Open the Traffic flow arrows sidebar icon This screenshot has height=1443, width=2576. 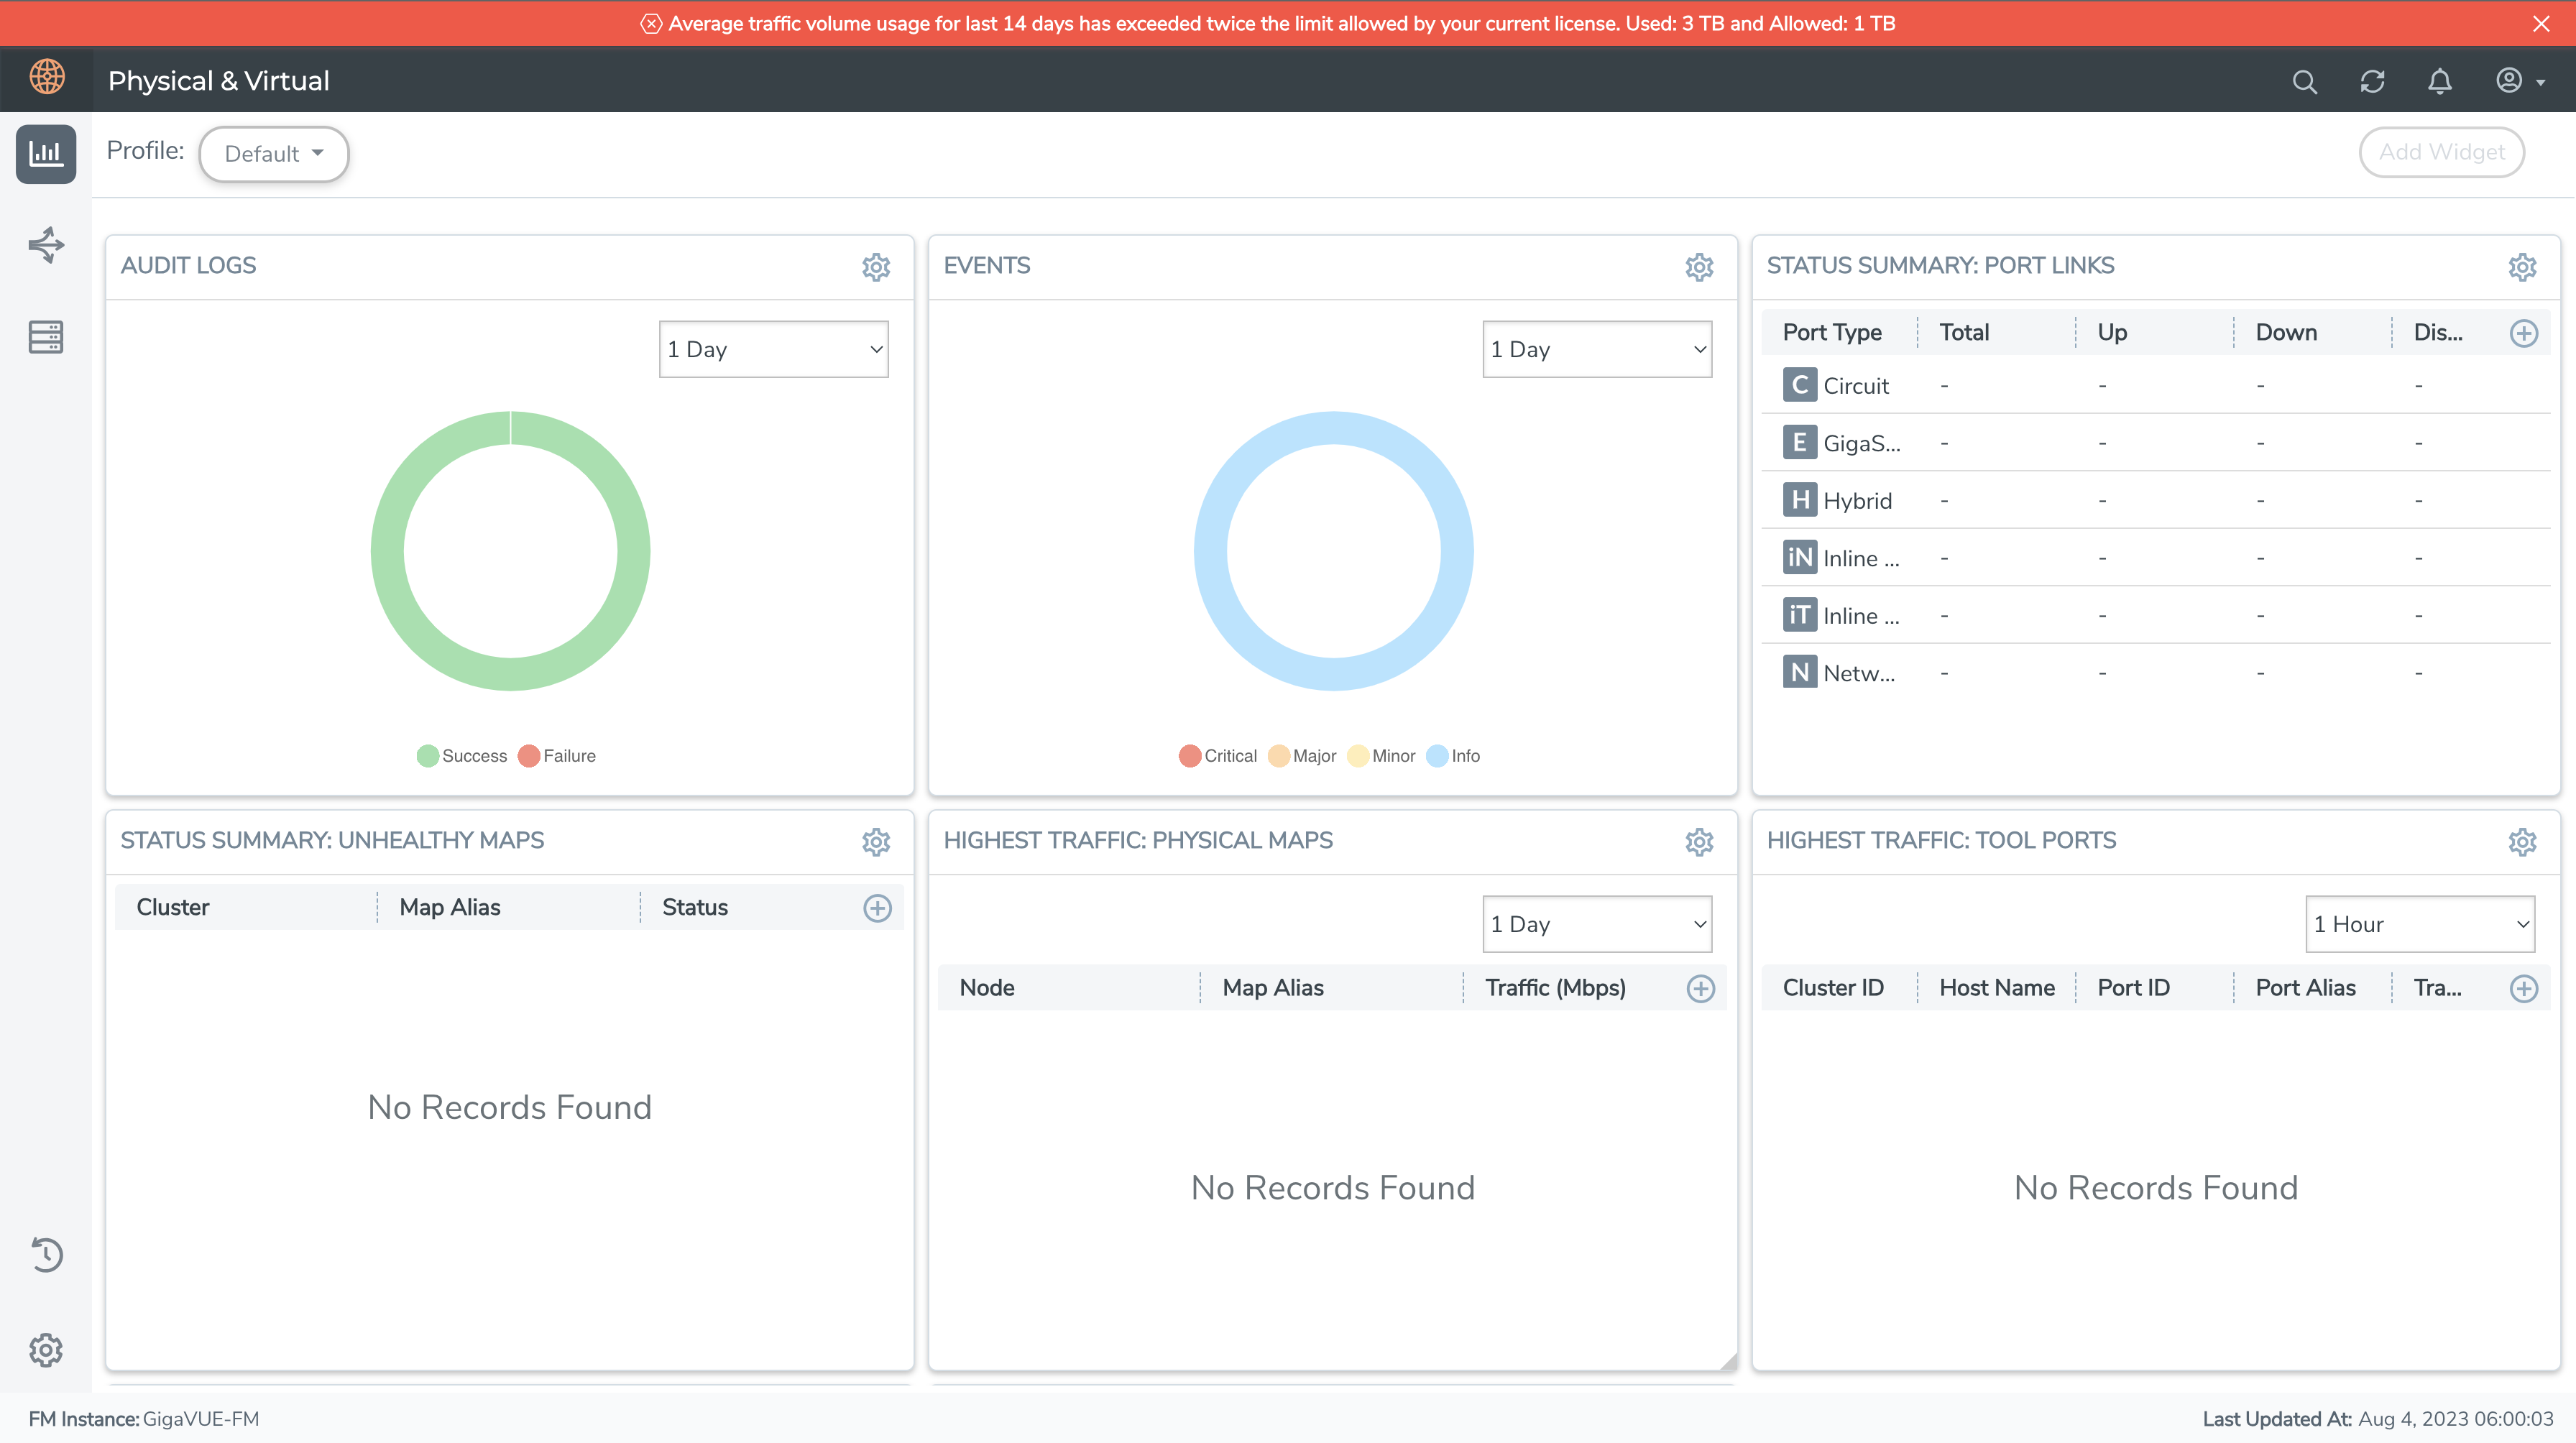pos(46,245)
